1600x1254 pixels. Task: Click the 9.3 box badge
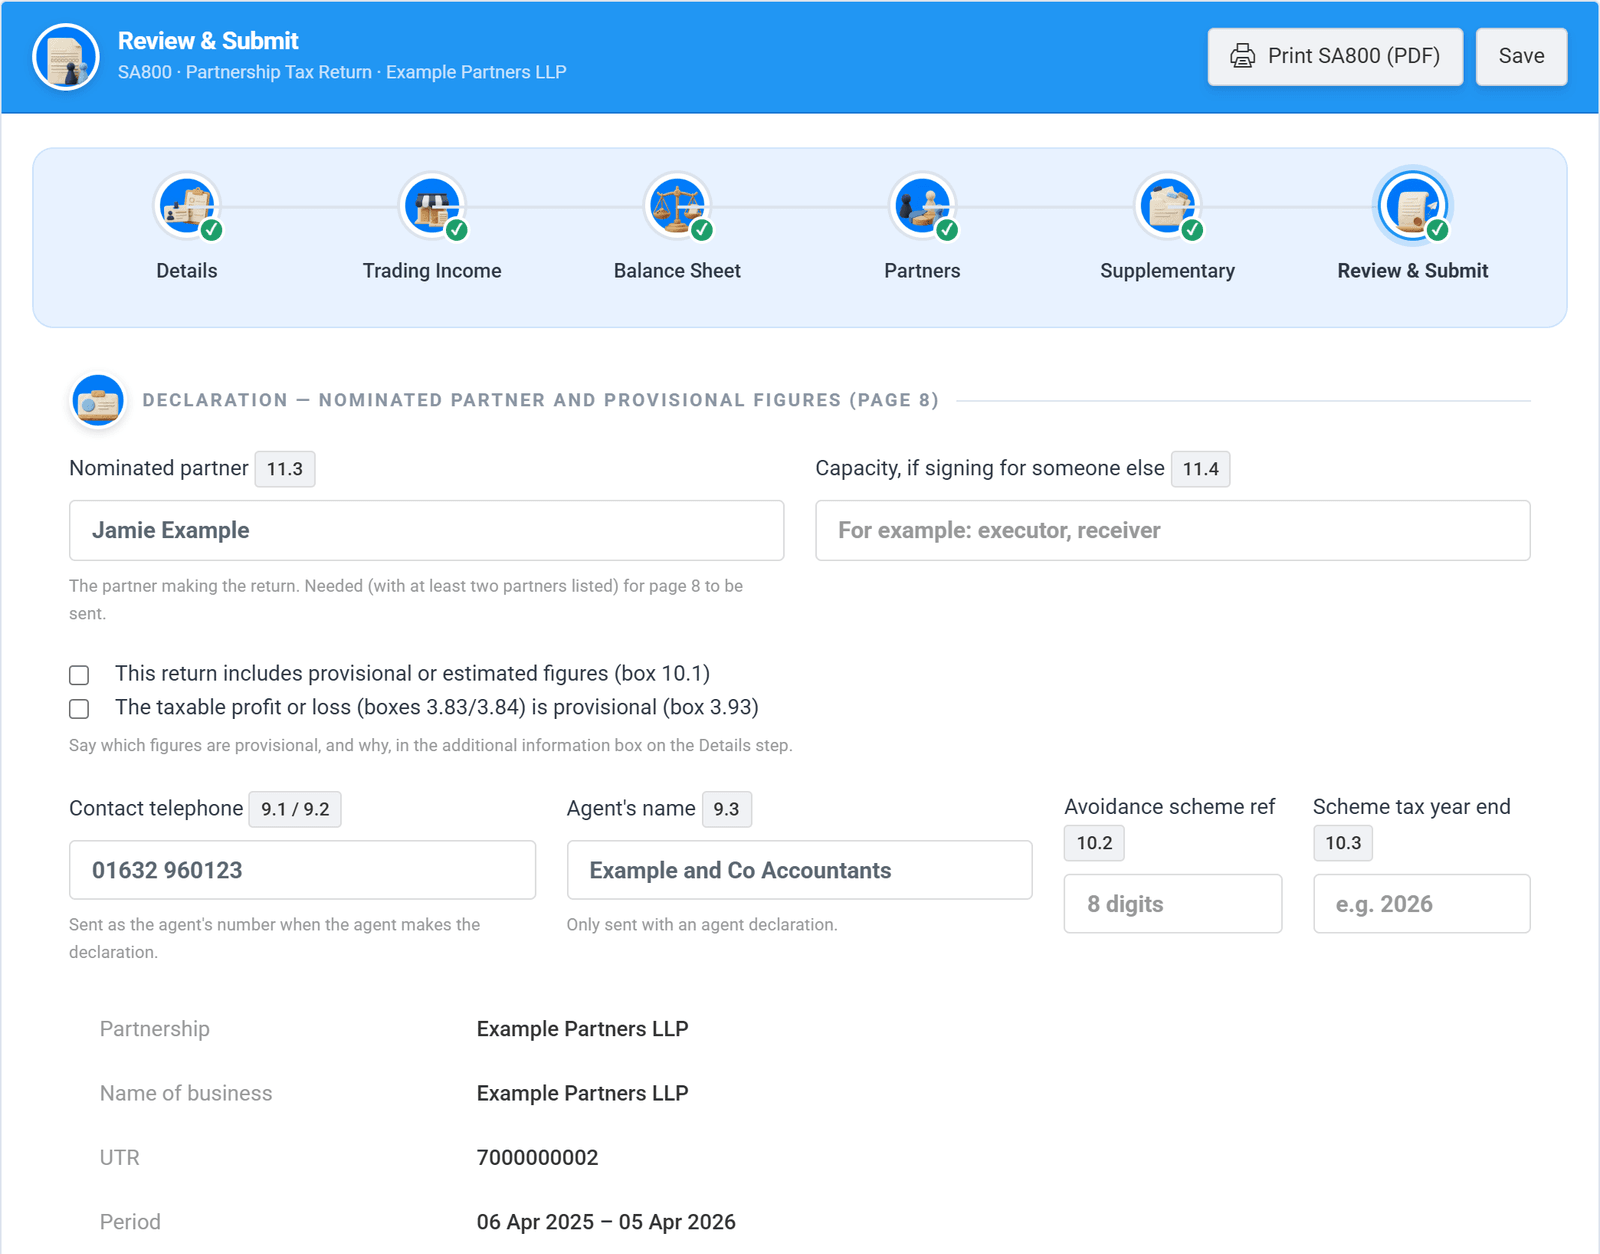(x=726, y=809)
